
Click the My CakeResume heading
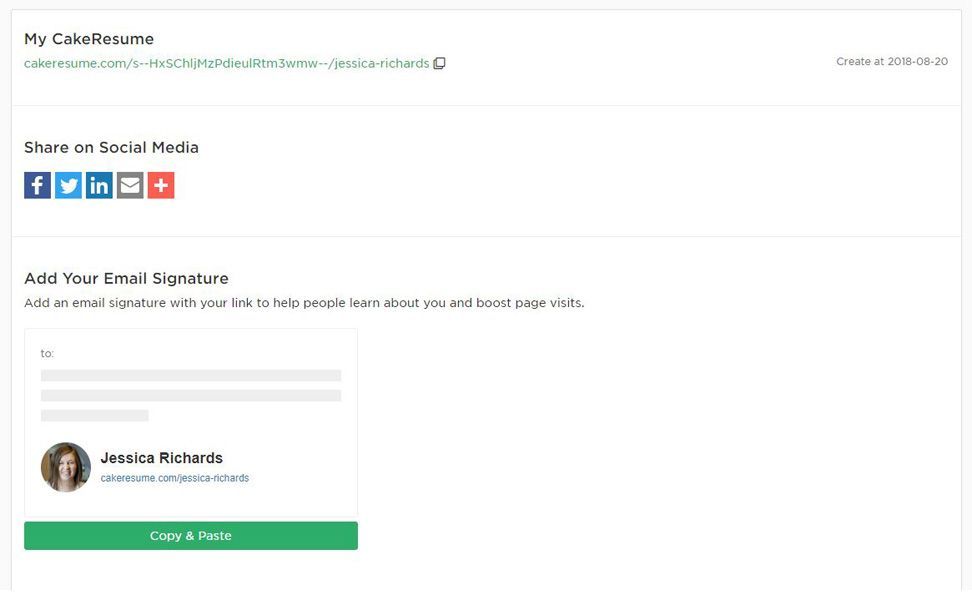click(89, 39)
